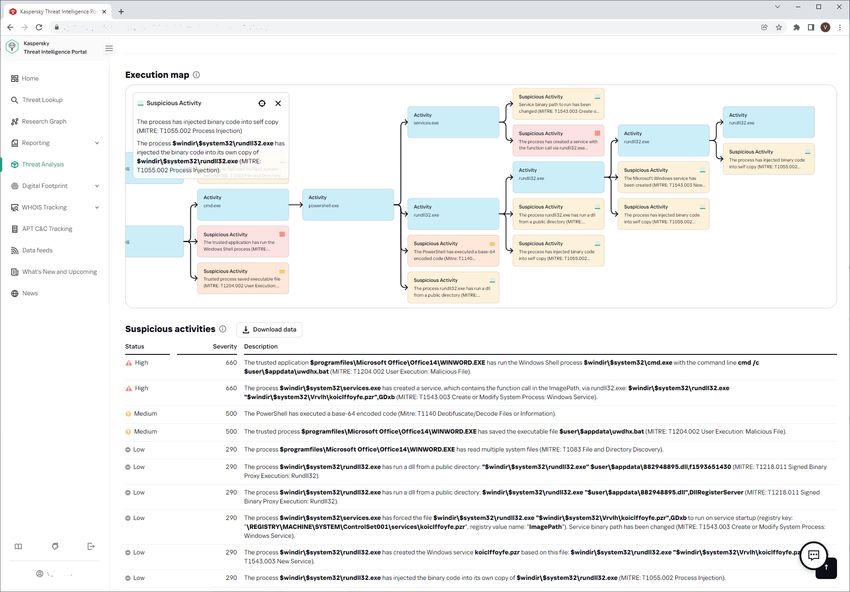850x592 pixels.
Task: Click the Home icon in the sidebar
Action: (15, 79)
